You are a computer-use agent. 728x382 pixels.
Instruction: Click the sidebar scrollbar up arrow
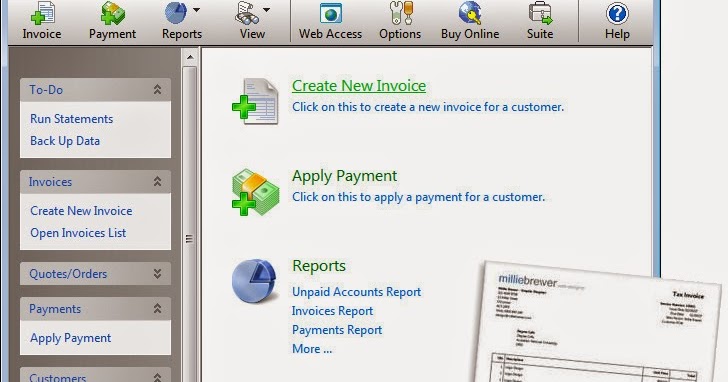click(190, 58)
